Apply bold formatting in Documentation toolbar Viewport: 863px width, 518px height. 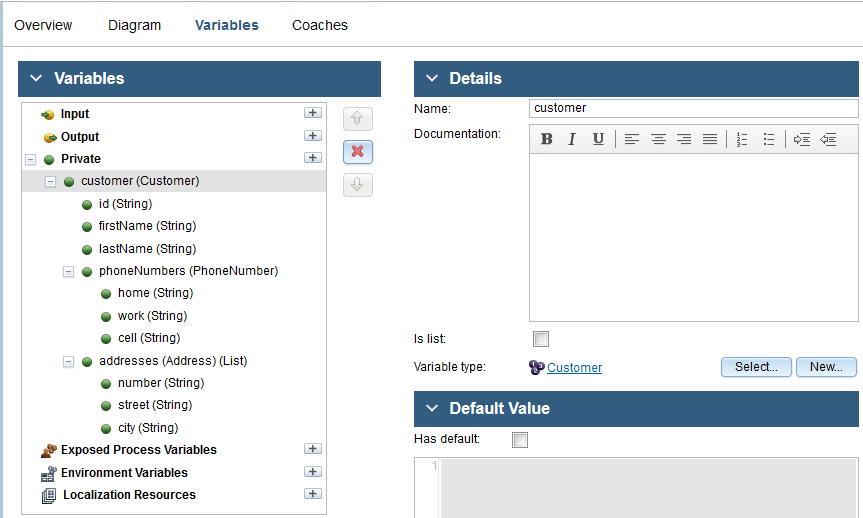(546, 139)
